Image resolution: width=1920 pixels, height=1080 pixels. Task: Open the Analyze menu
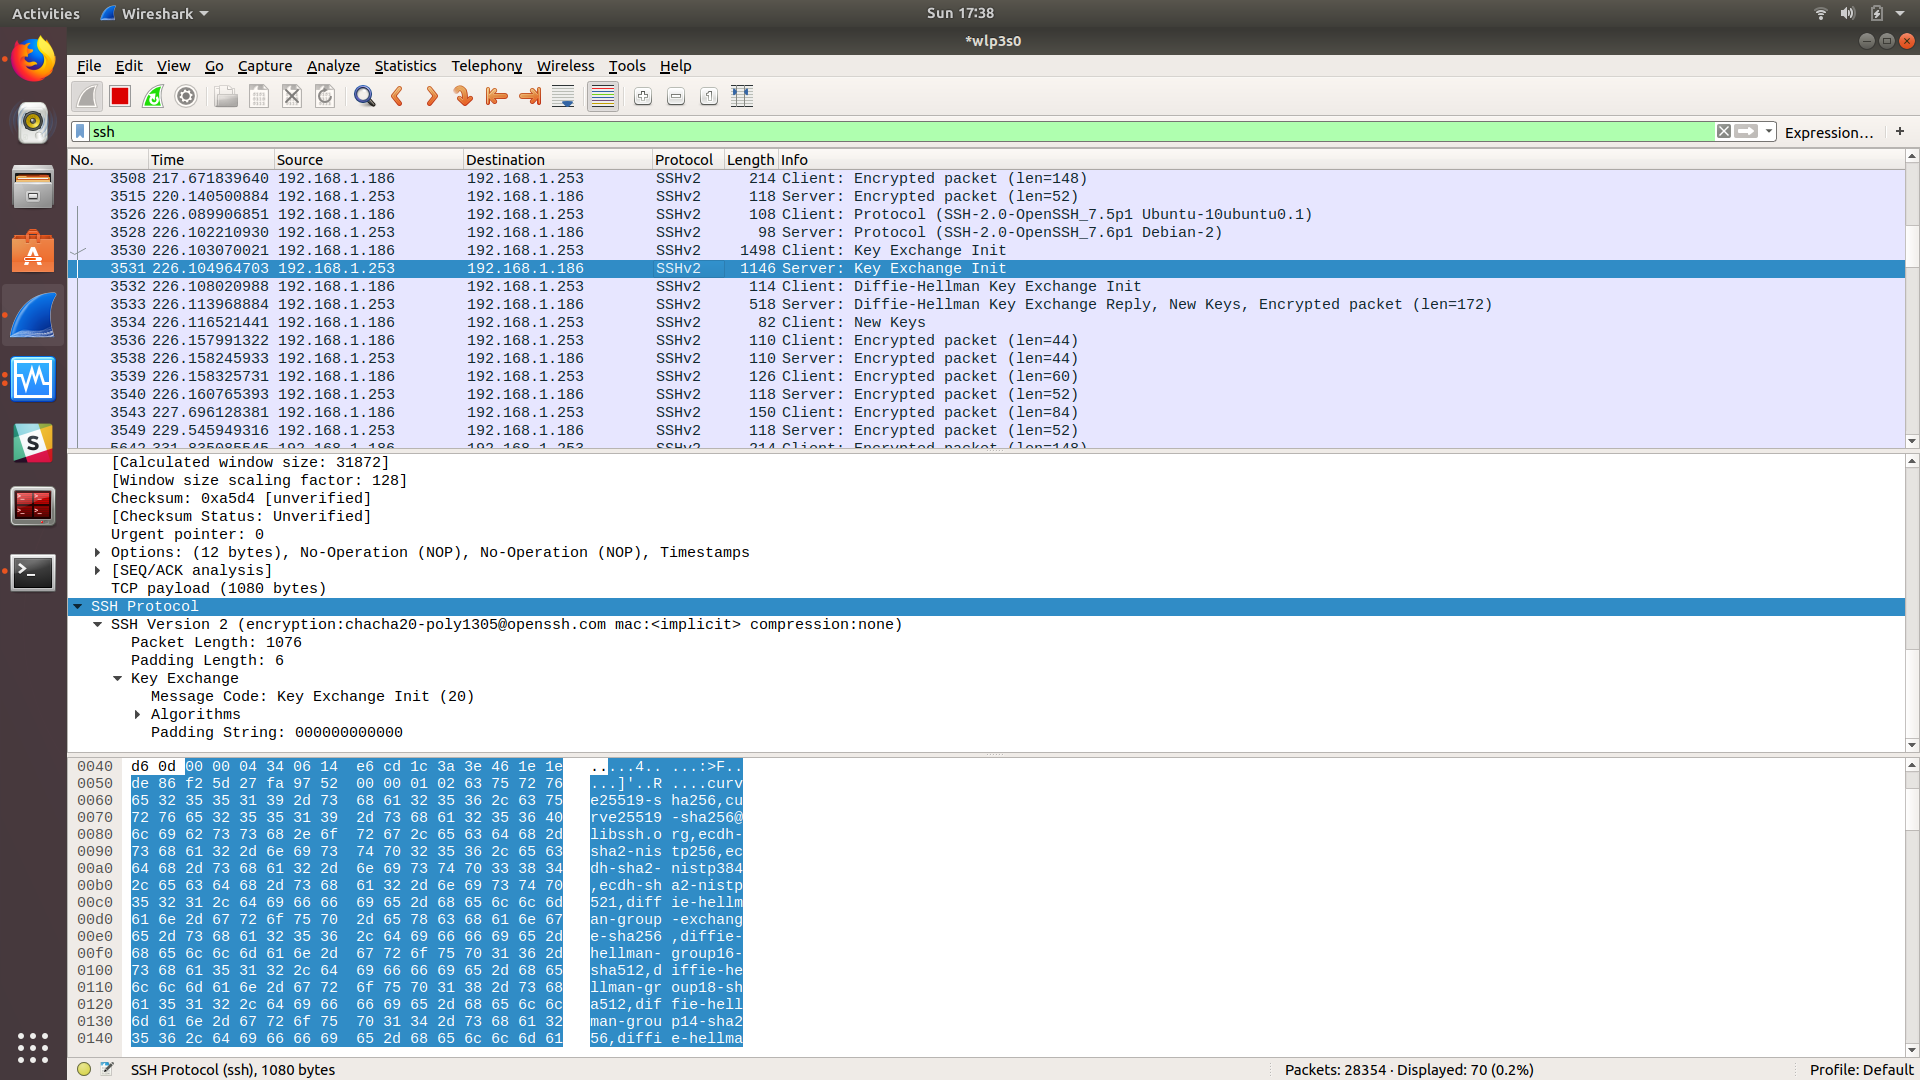333,66
